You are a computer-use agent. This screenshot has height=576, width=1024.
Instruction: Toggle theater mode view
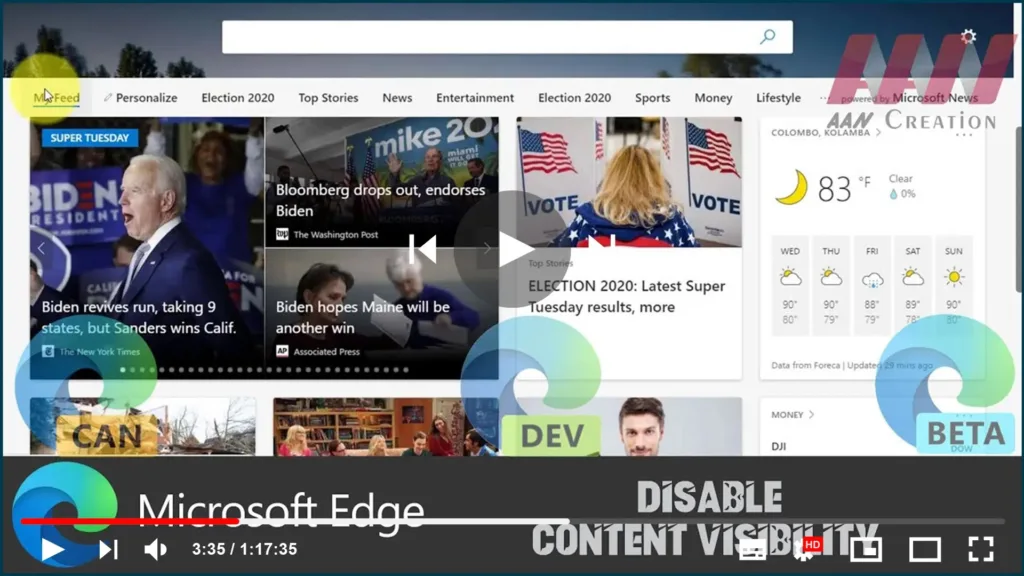924,548
